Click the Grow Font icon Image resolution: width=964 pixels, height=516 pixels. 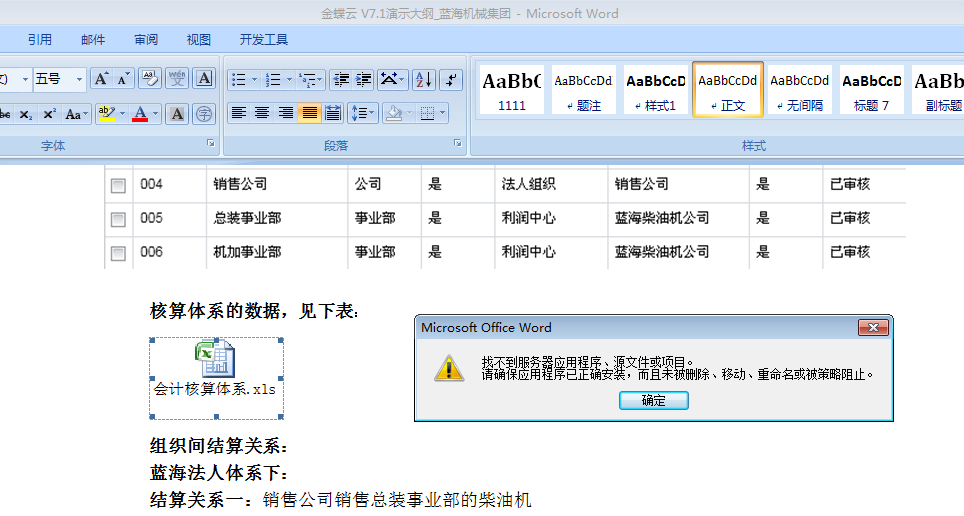click(101, 79)
